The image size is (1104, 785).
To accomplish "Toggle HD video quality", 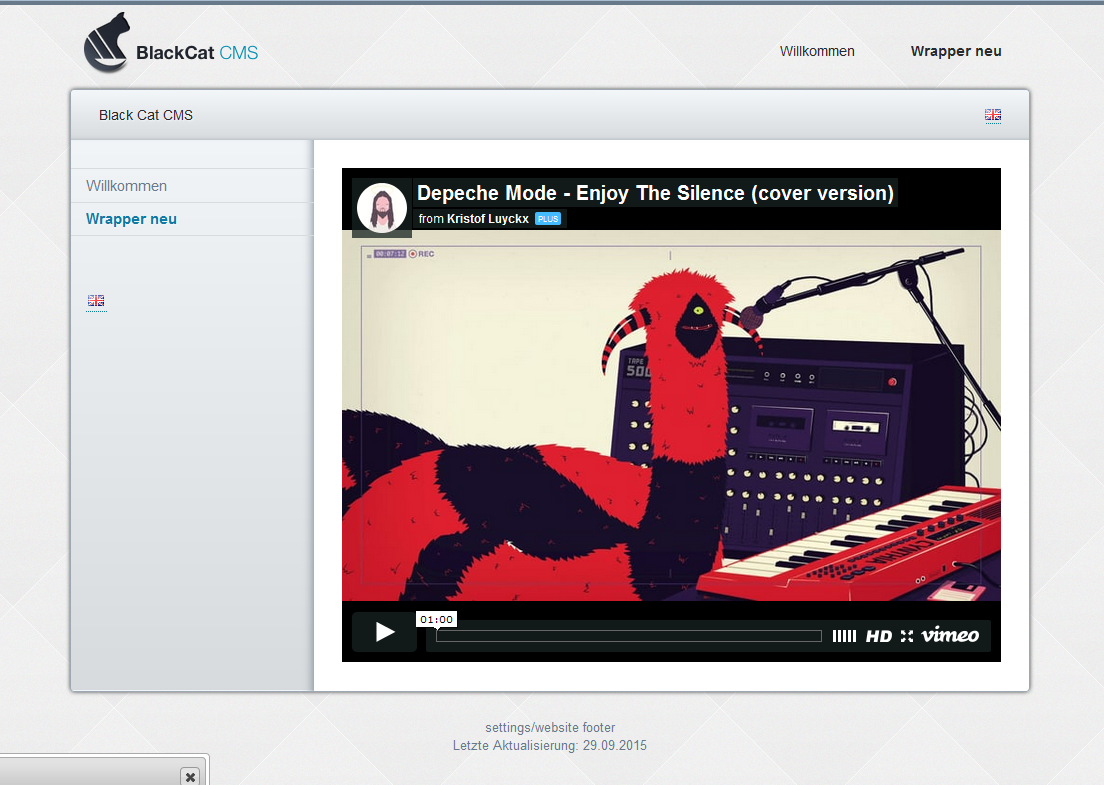I will [x=879, y=636].
